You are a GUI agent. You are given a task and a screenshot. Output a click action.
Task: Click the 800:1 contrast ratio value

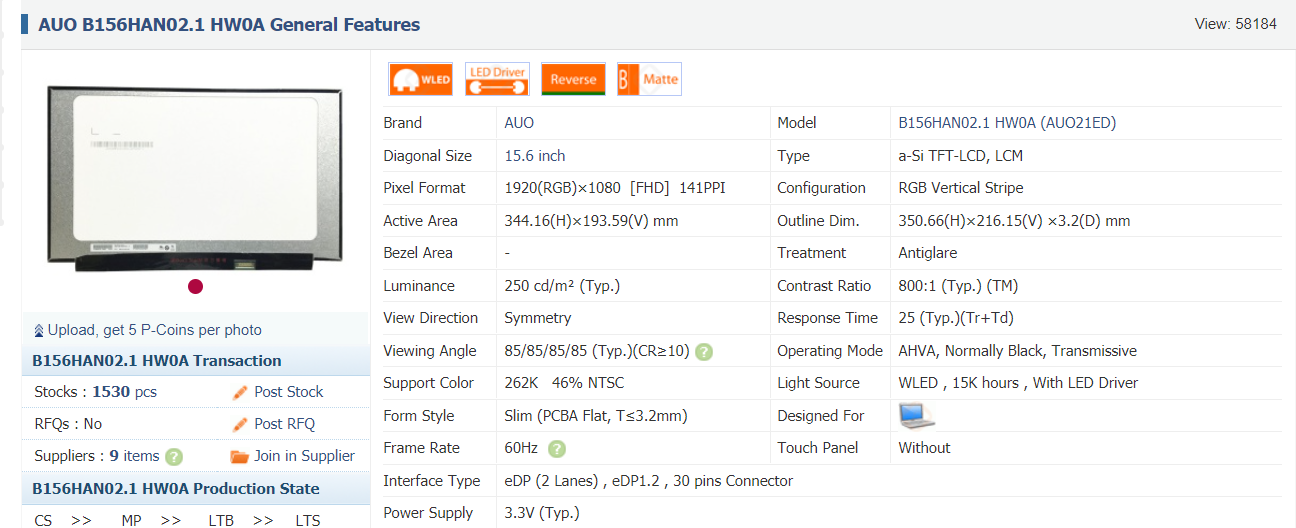(x=958, y=286)
